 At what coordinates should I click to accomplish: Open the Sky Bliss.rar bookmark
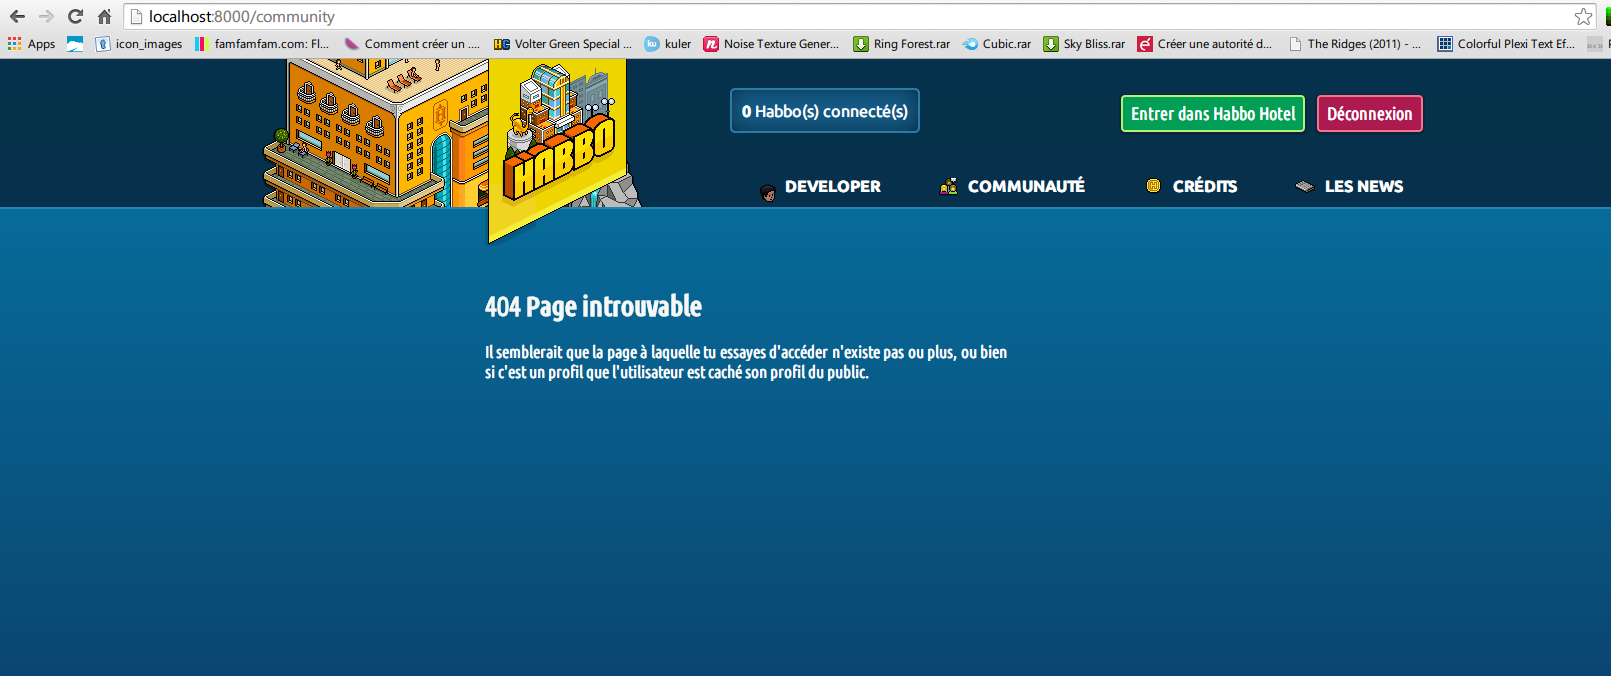(1084, 44)
